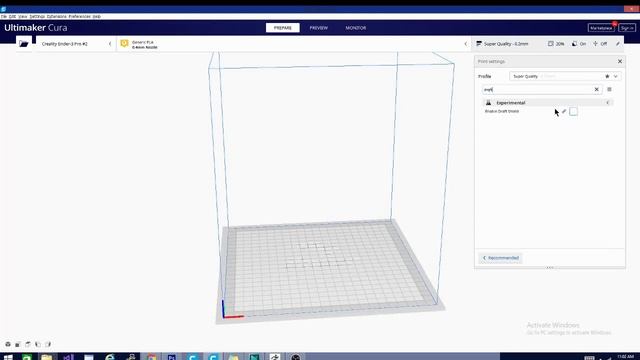
Task: Open the settings visibility hamburger menu
Action: tap(609, 89)
